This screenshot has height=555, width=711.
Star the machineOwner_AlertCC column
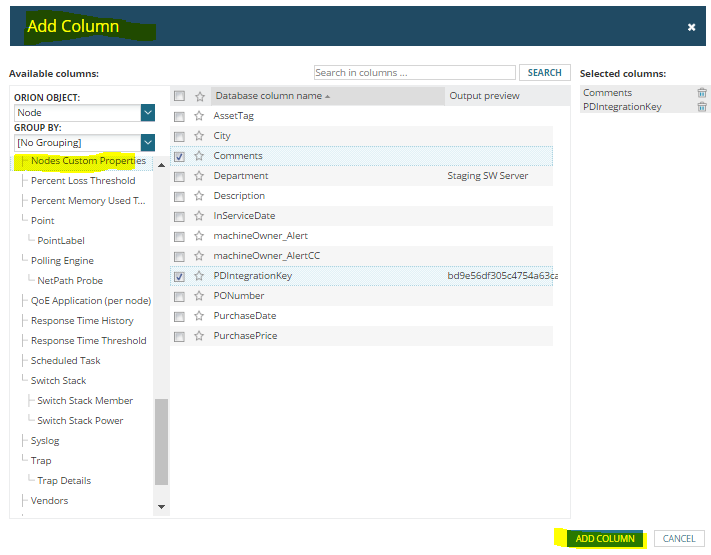pyautogui.click(x=199, y=256)
